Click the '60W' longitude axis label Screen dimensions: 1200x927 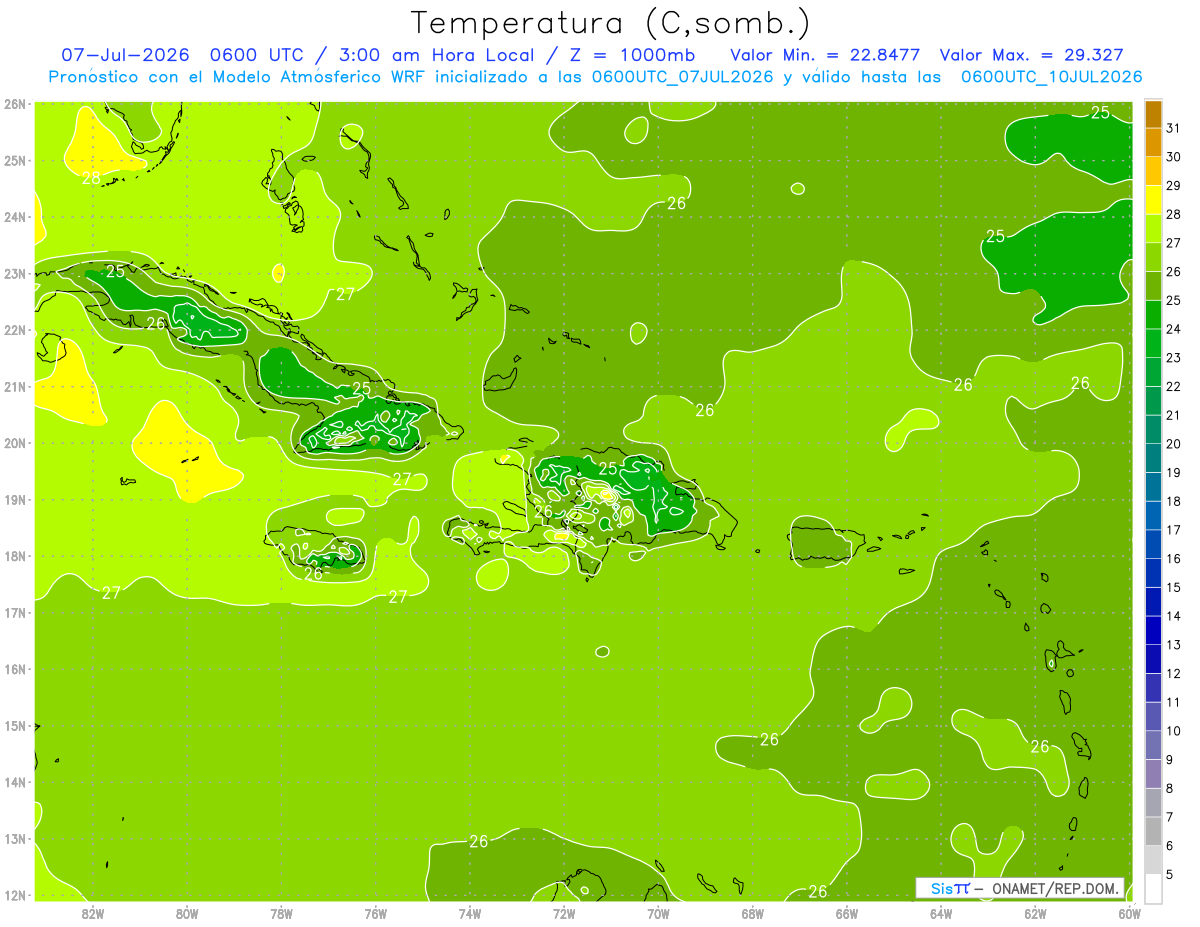tap(1129, 914)
